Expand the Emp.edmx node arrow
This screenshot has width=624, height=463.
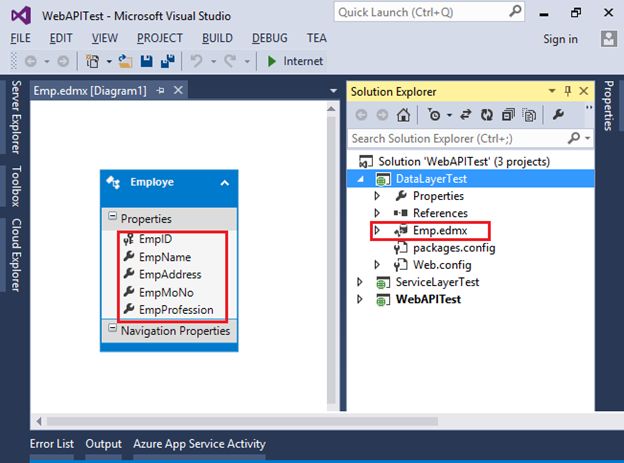(377, 230)
